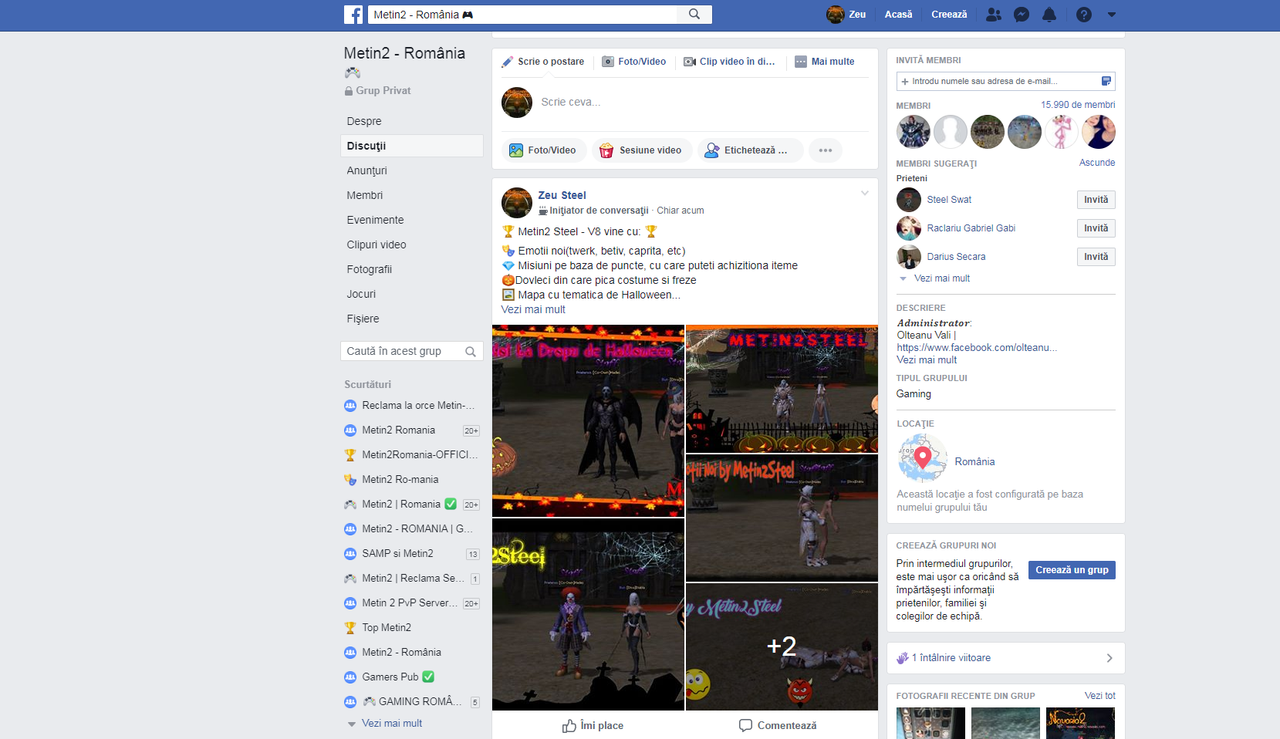Start a Sesiune video
Image resolution: width=1280 pixels, height=739 pixels.
click(x=642, y=149)
